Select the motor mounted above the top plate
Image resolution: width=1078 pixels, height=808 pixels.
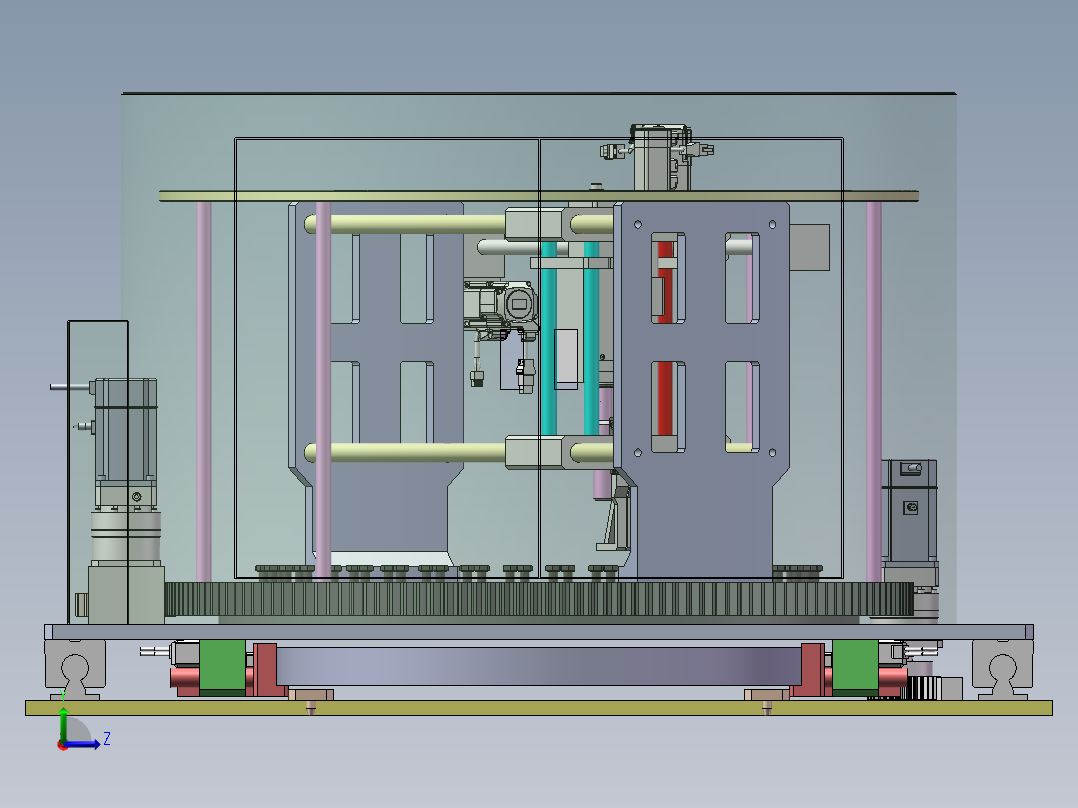point(659,157)
